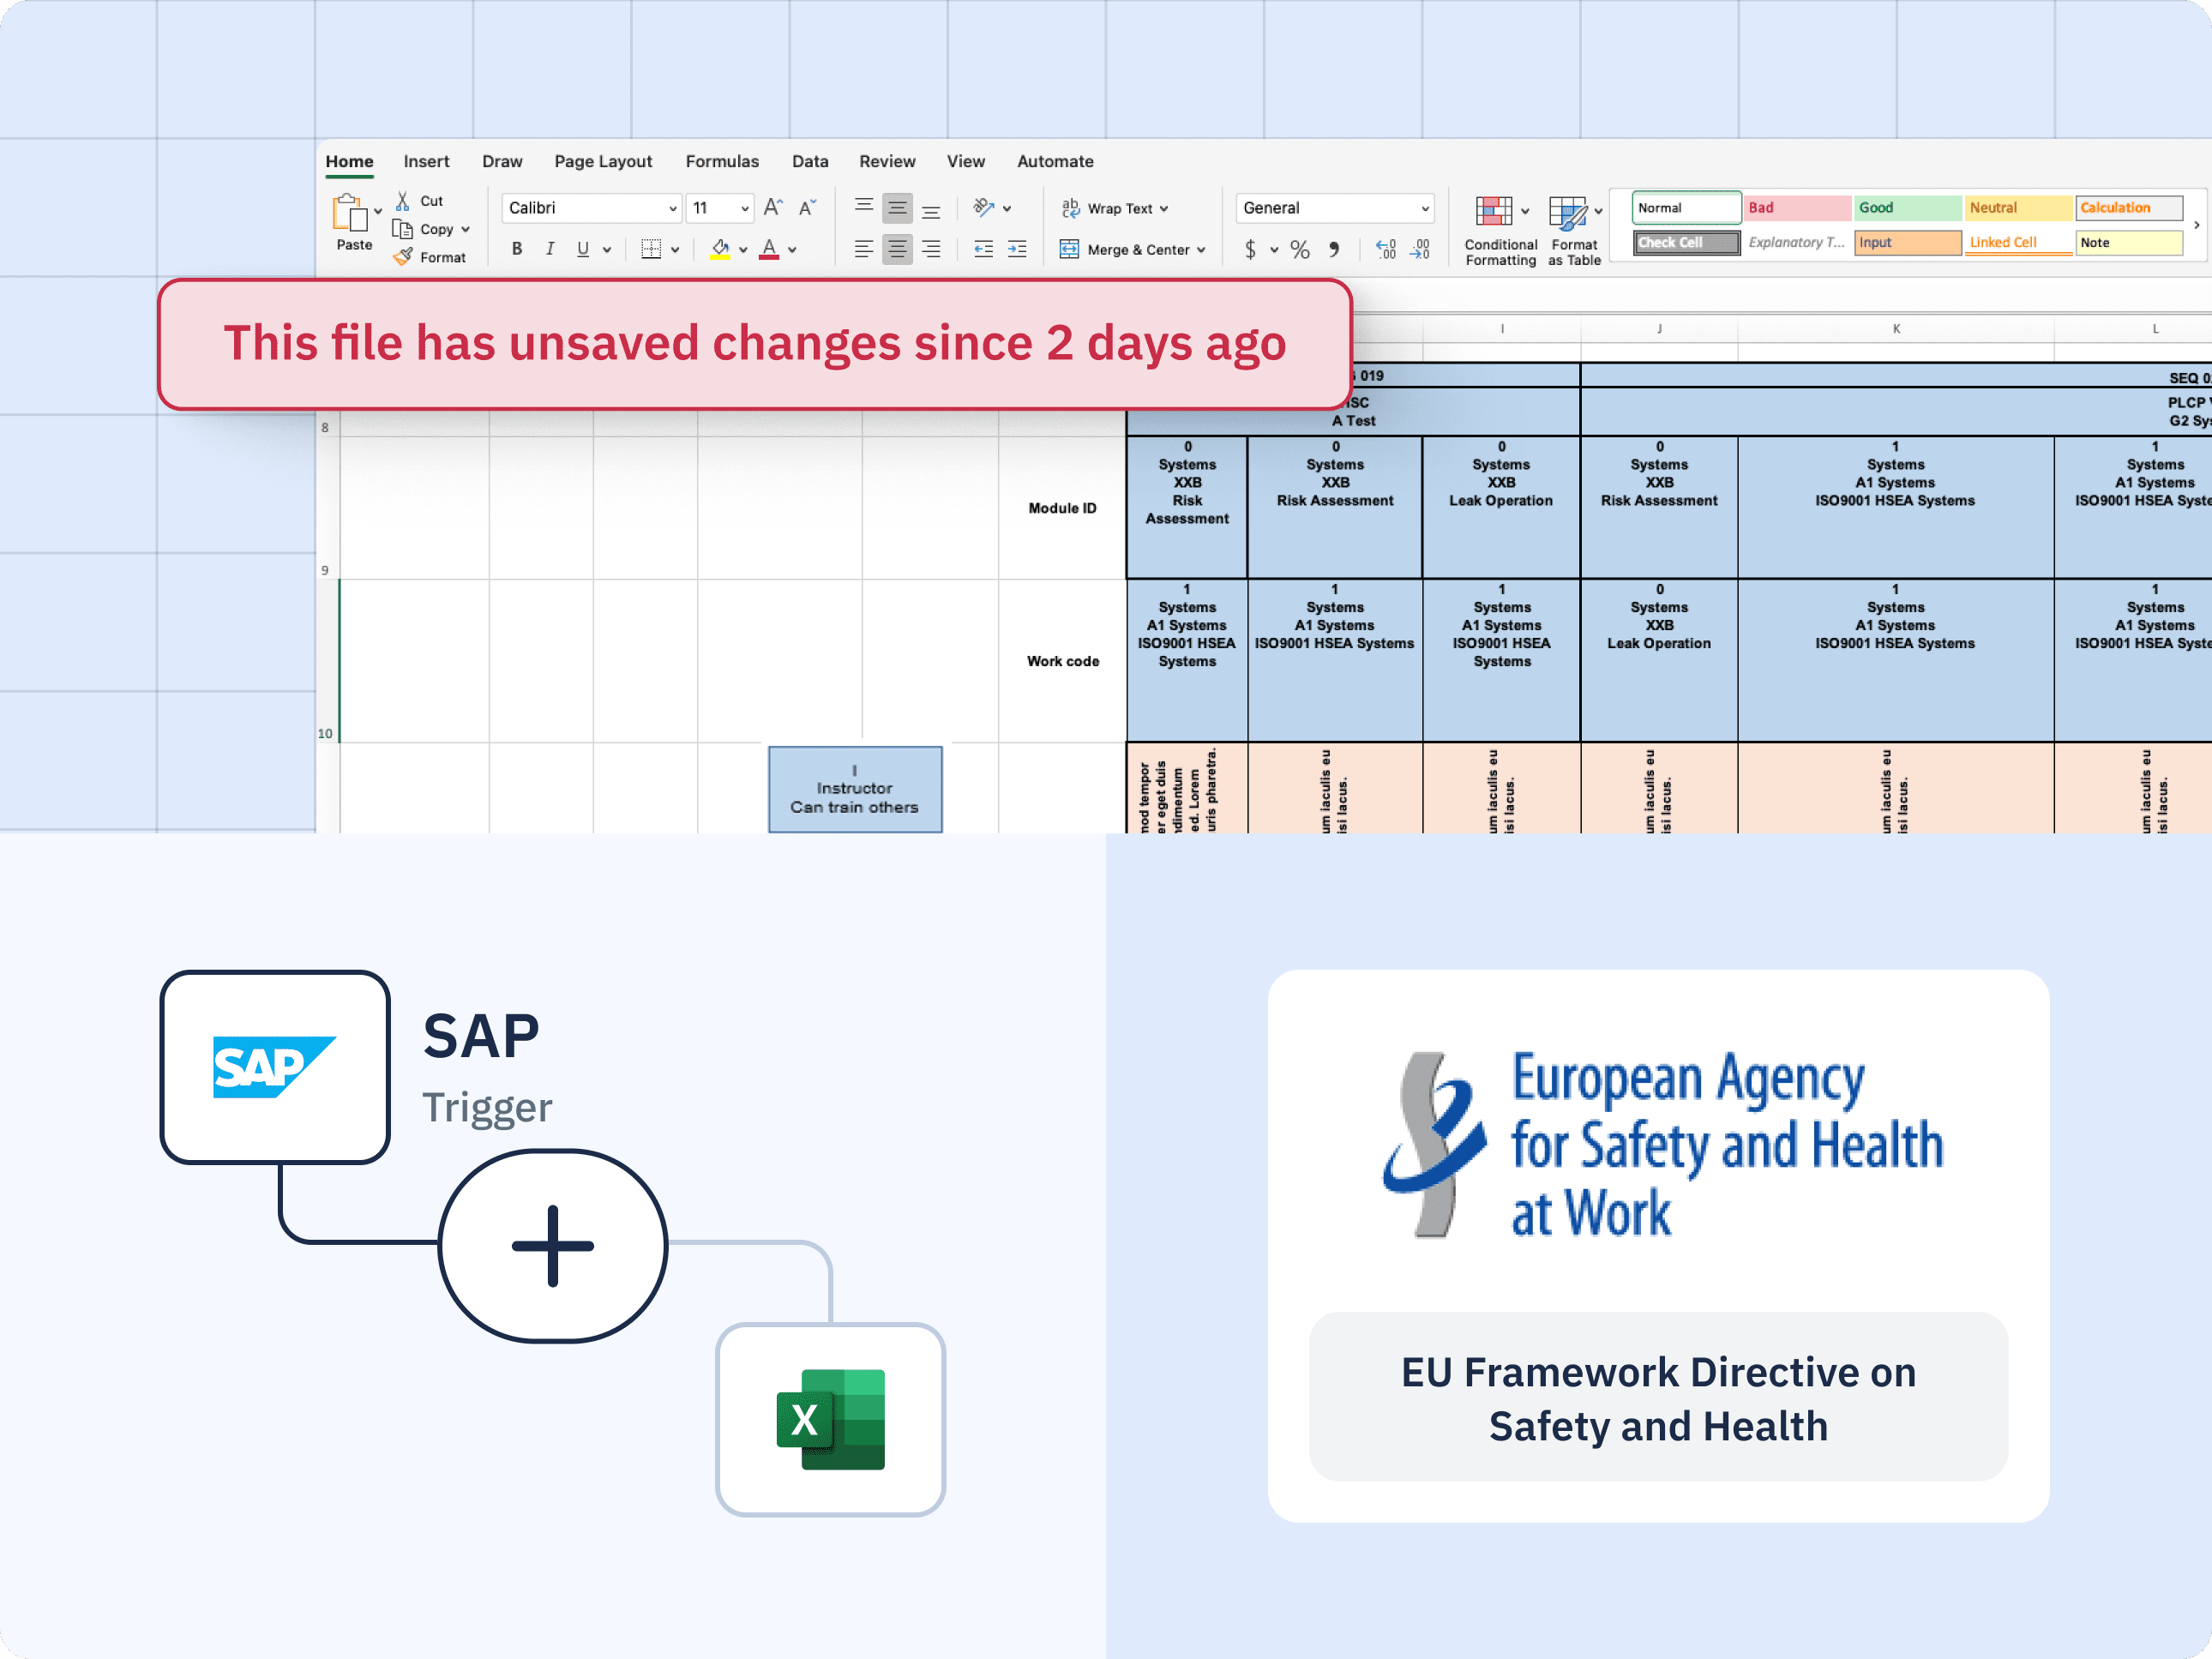Expand Paste options arrow
This screenshot has width=2212, height=1659.
[x=378, y=212]
